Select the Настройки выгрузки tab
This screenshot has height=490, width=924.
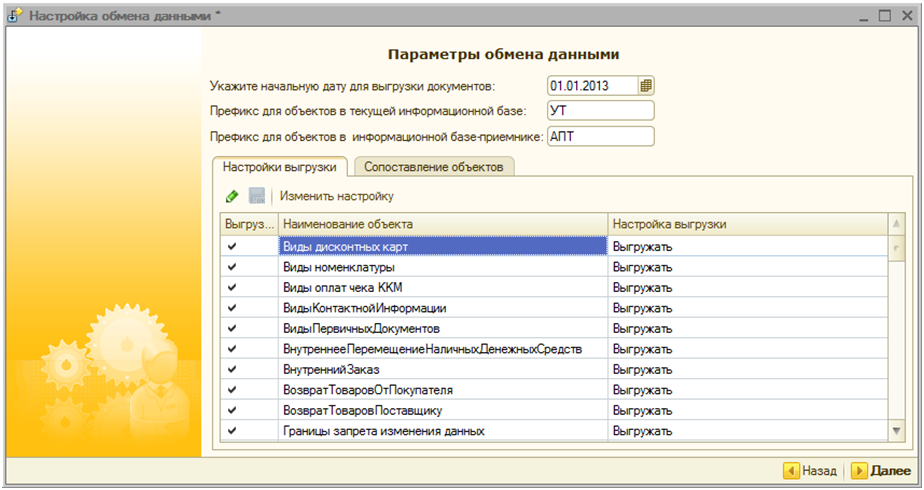click(279, 167)
